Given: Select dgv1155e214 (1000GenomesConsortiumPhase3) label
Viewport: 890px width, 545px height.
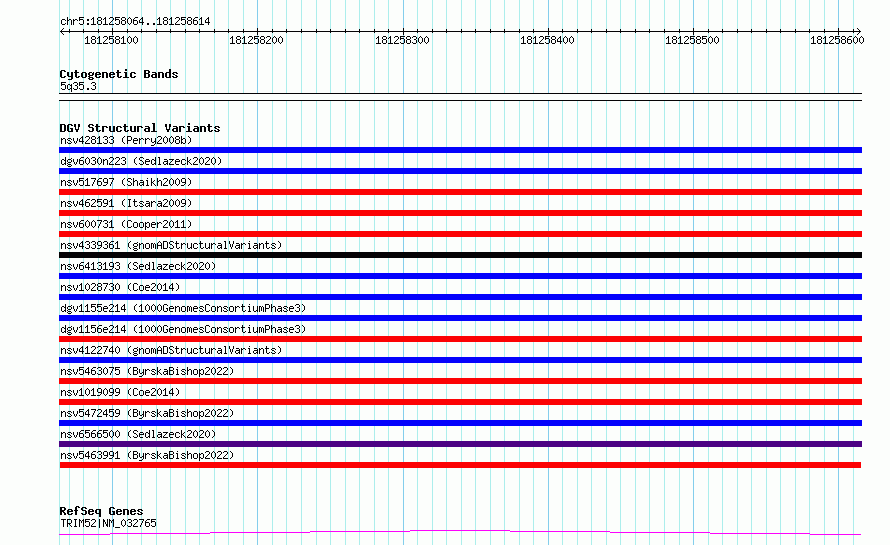Looking at the screenshot, I should [183, 308].
